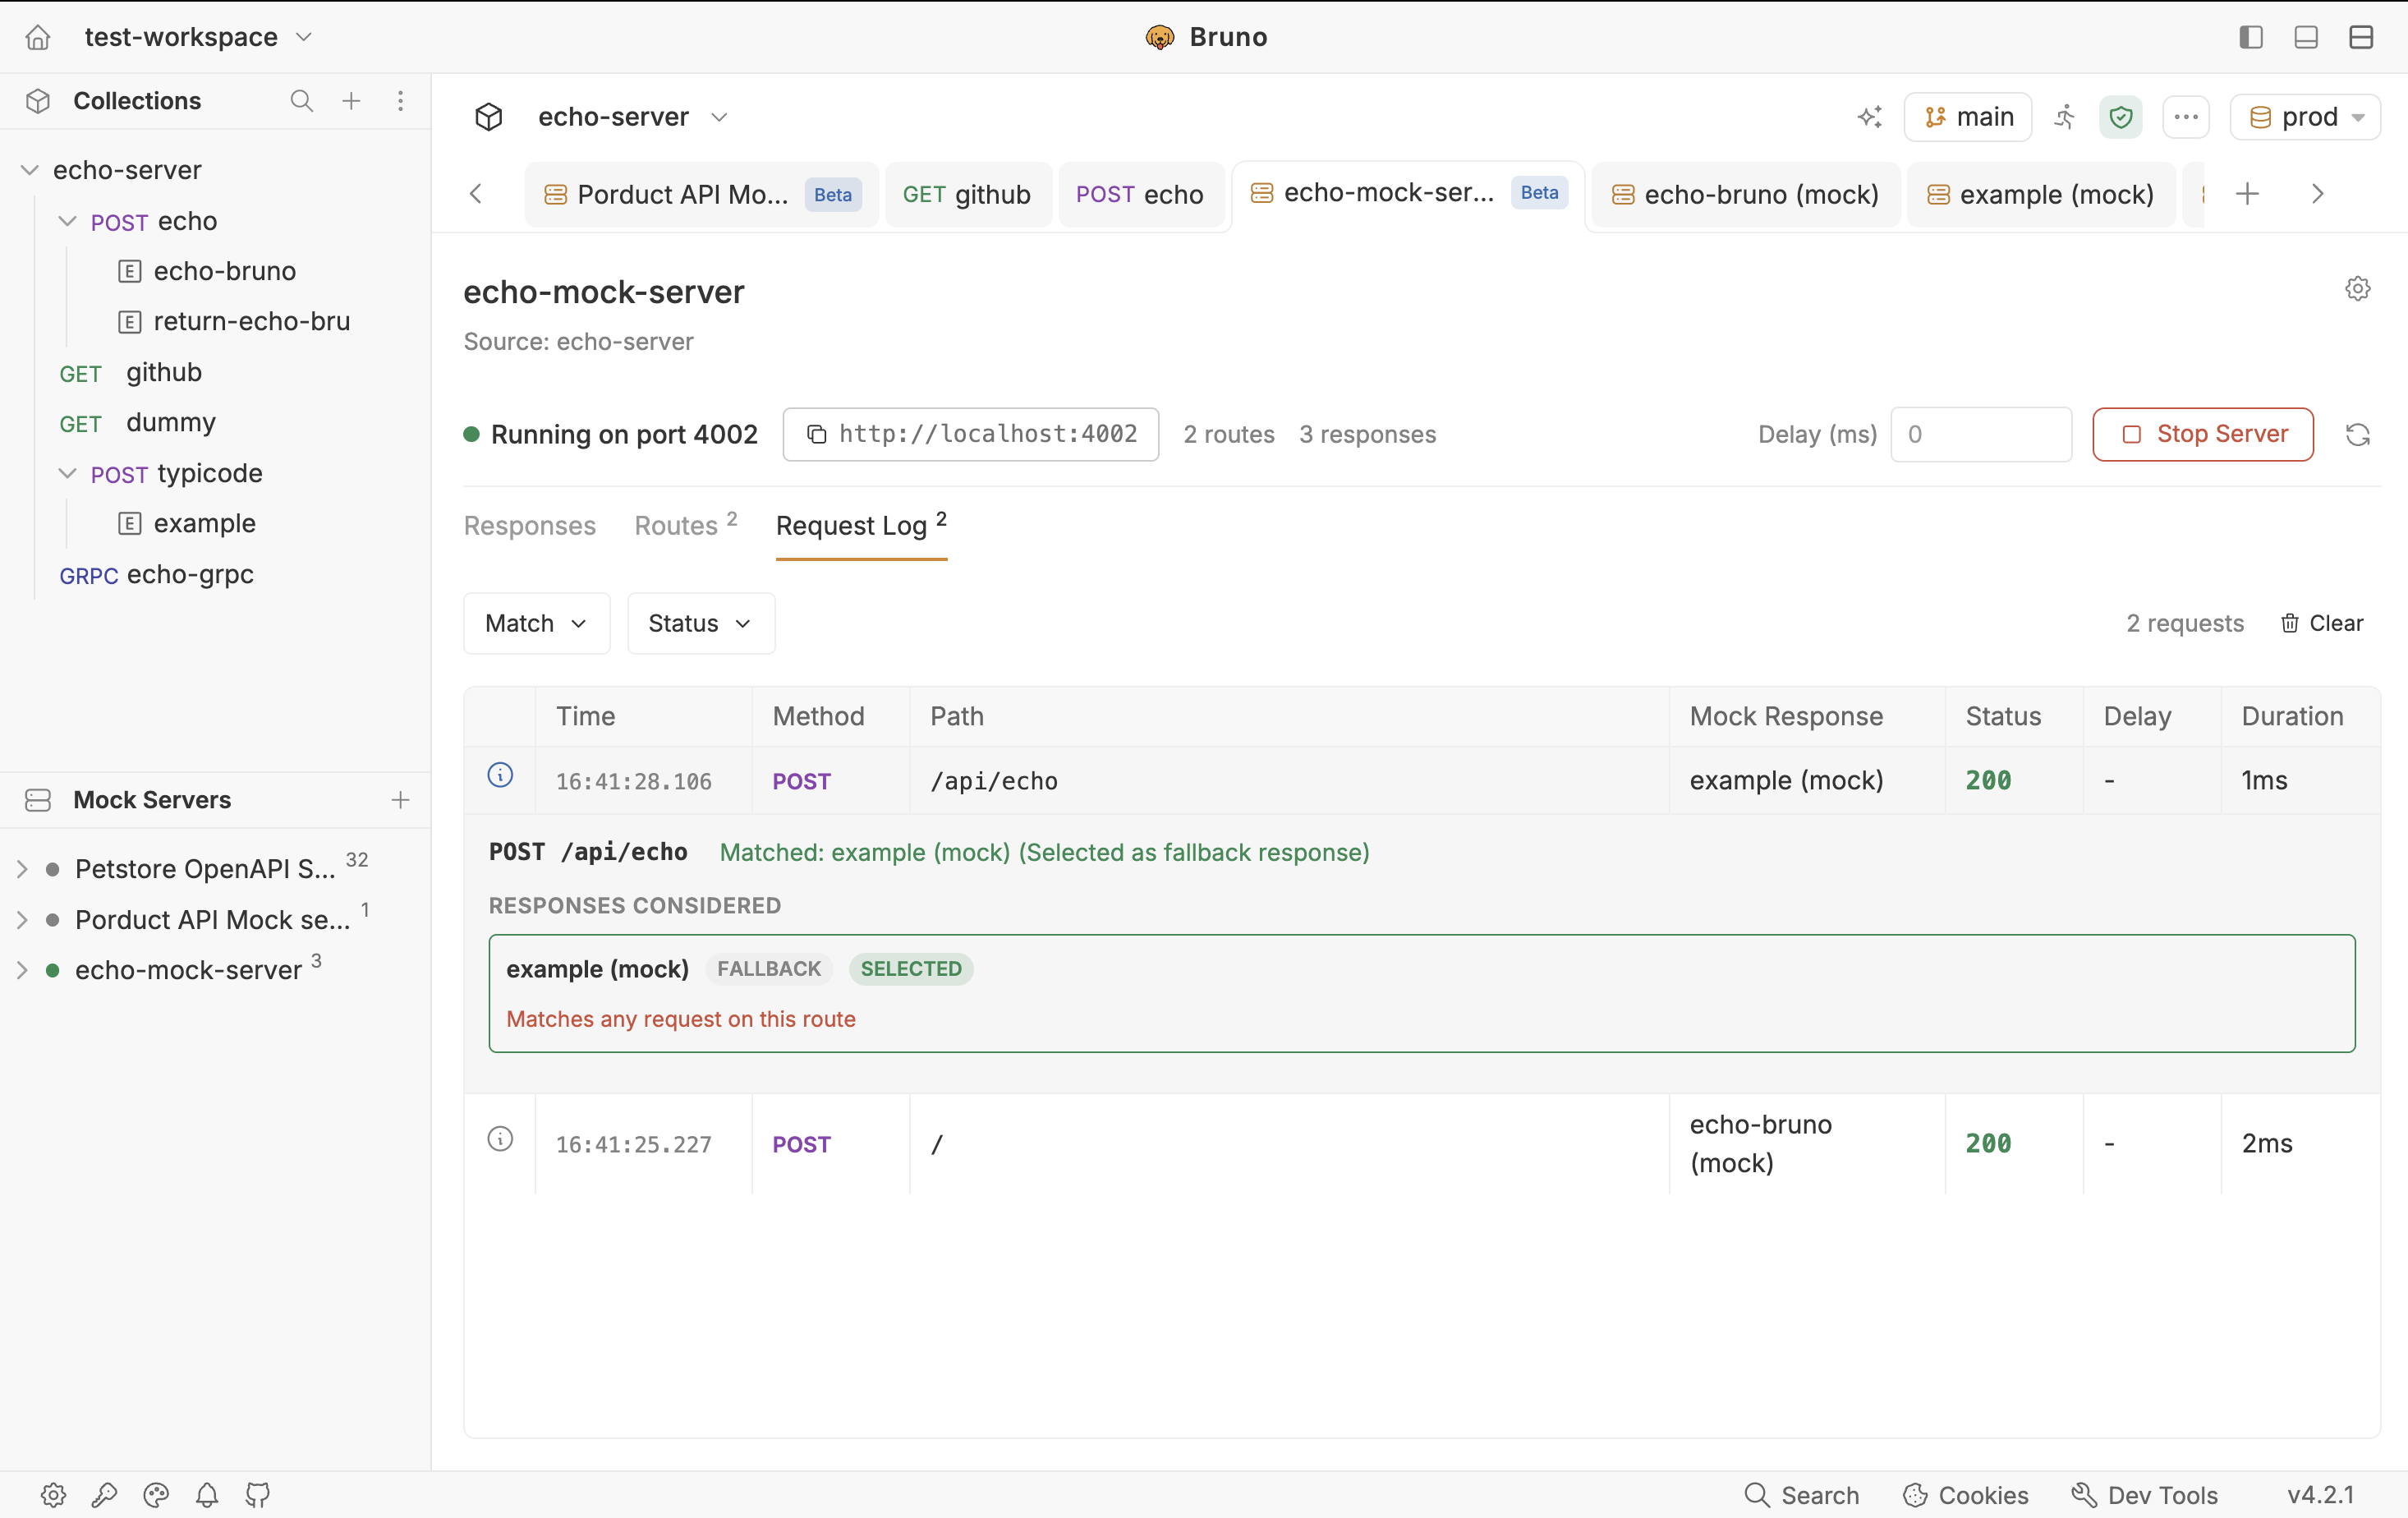Open the ellipsis more-options button
This screenshot has height=1518, width=2408.
click(2186, 117)
